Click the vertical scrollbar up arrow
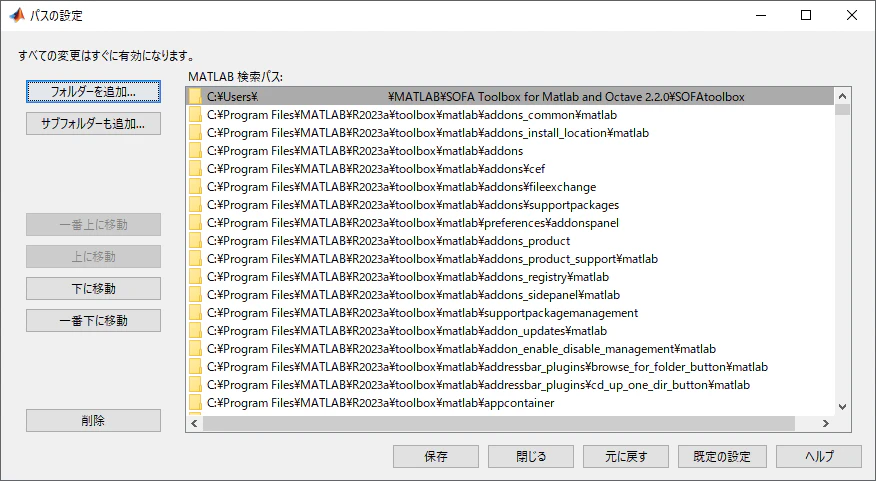Screen dimensions: 876x481 (842, 96)
